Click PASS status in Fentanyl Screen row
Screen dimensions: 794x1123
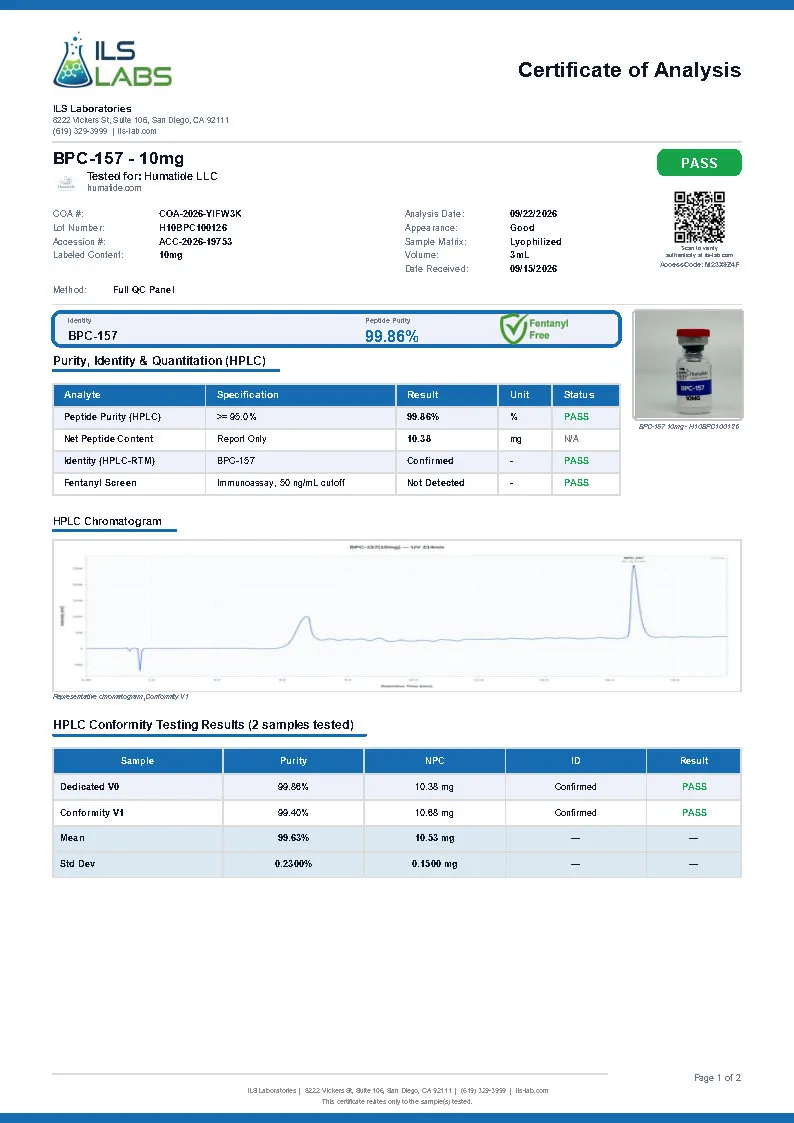(x=576, y=483)
